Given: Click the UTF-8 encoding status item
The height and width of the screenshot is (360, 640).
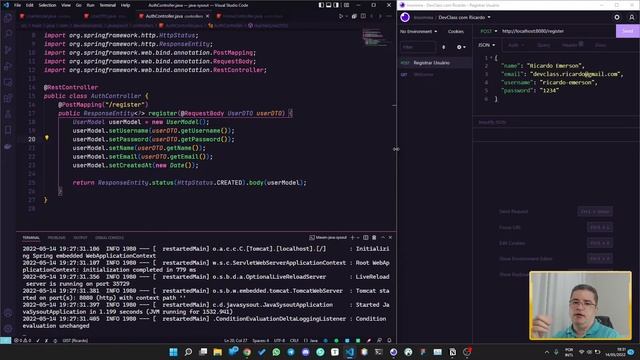Looking at the screenshot, I should [x=280, y=340].
